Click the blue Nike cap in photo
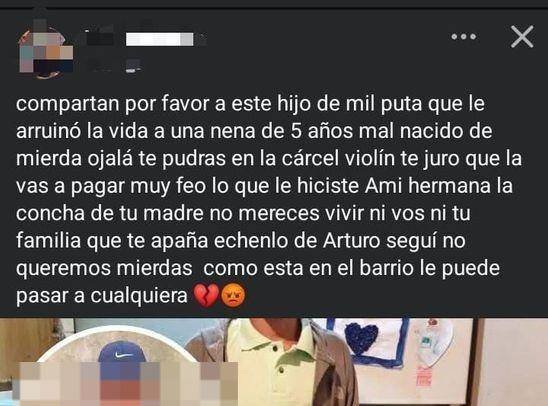Screen dimensions: 548x406 click(122, 353)
